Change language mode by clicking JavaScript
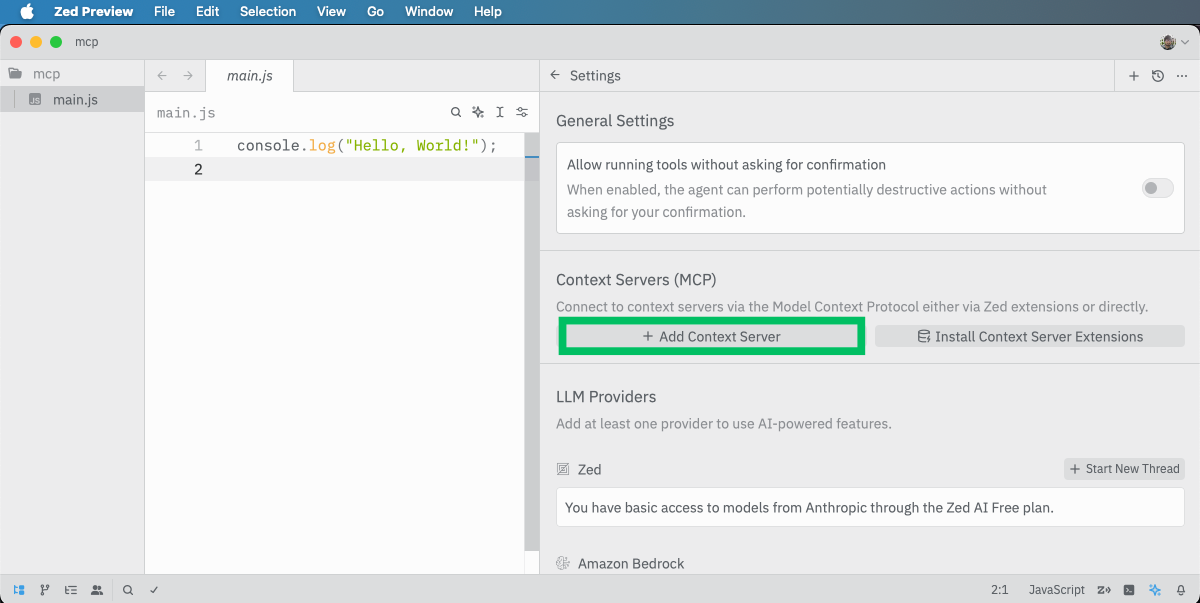 click(1056, 590)
